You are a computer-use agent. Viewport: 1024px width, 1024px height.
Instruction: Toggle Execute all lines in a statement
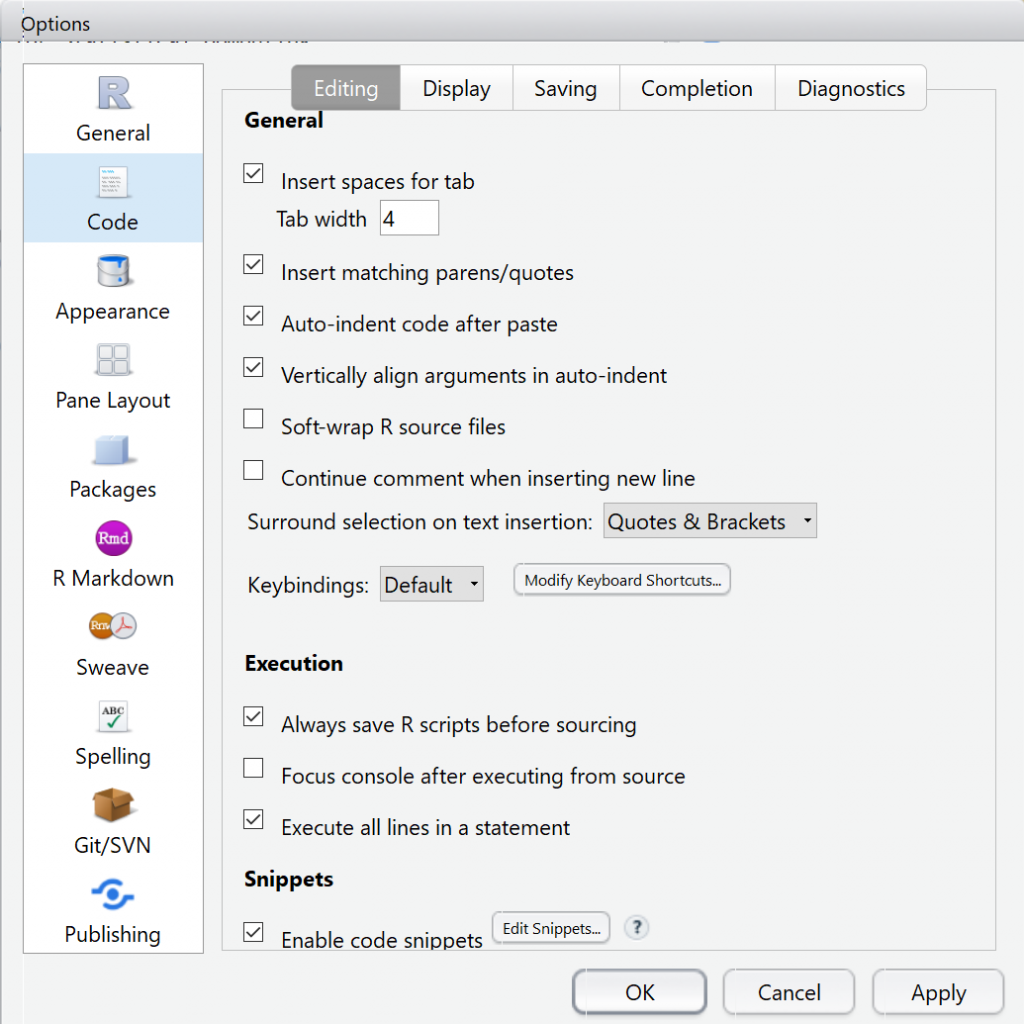253,820
